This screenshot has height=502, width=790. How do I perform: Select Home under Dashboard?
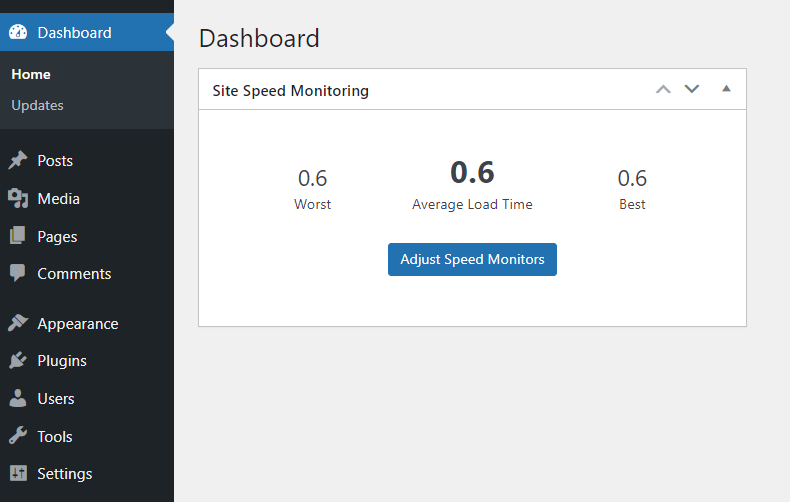pos(31,75)
